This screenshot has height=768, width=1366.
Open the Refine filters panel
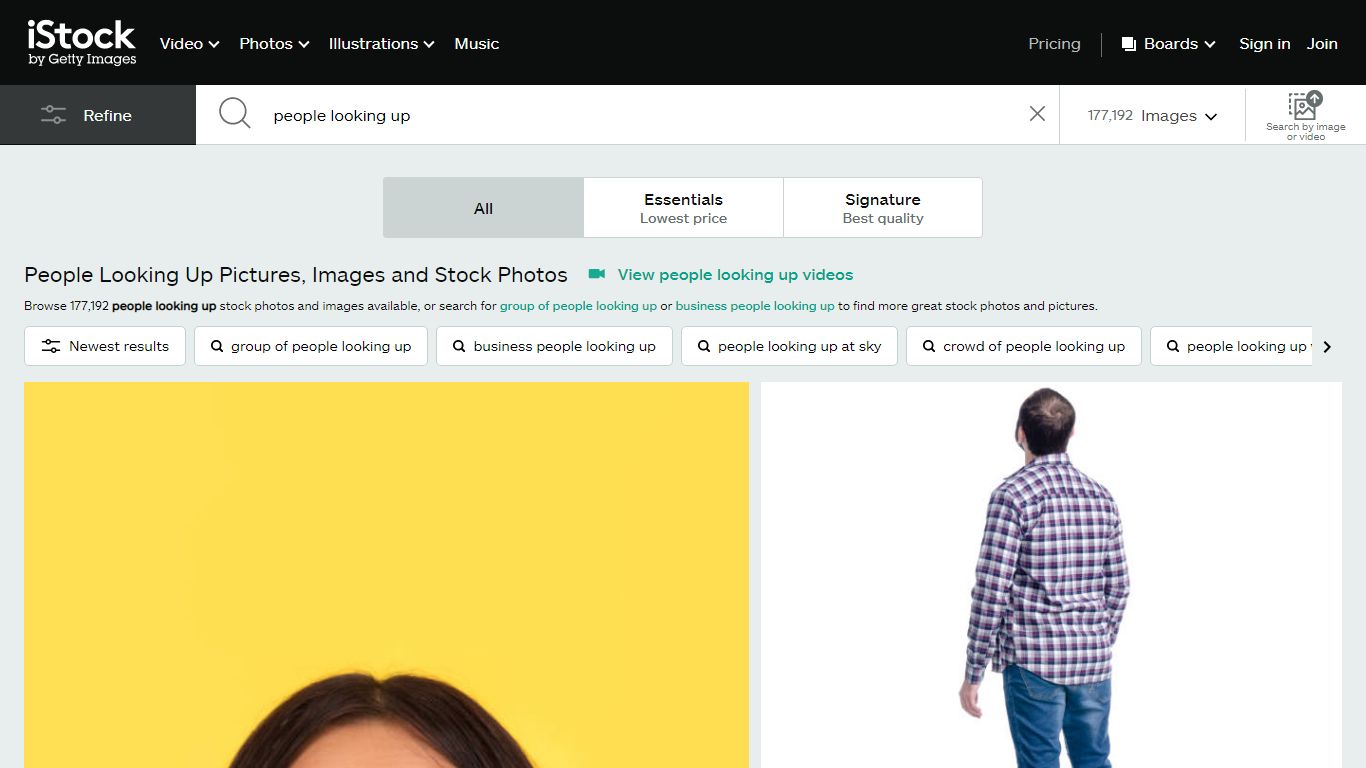[x=98, y=115]
